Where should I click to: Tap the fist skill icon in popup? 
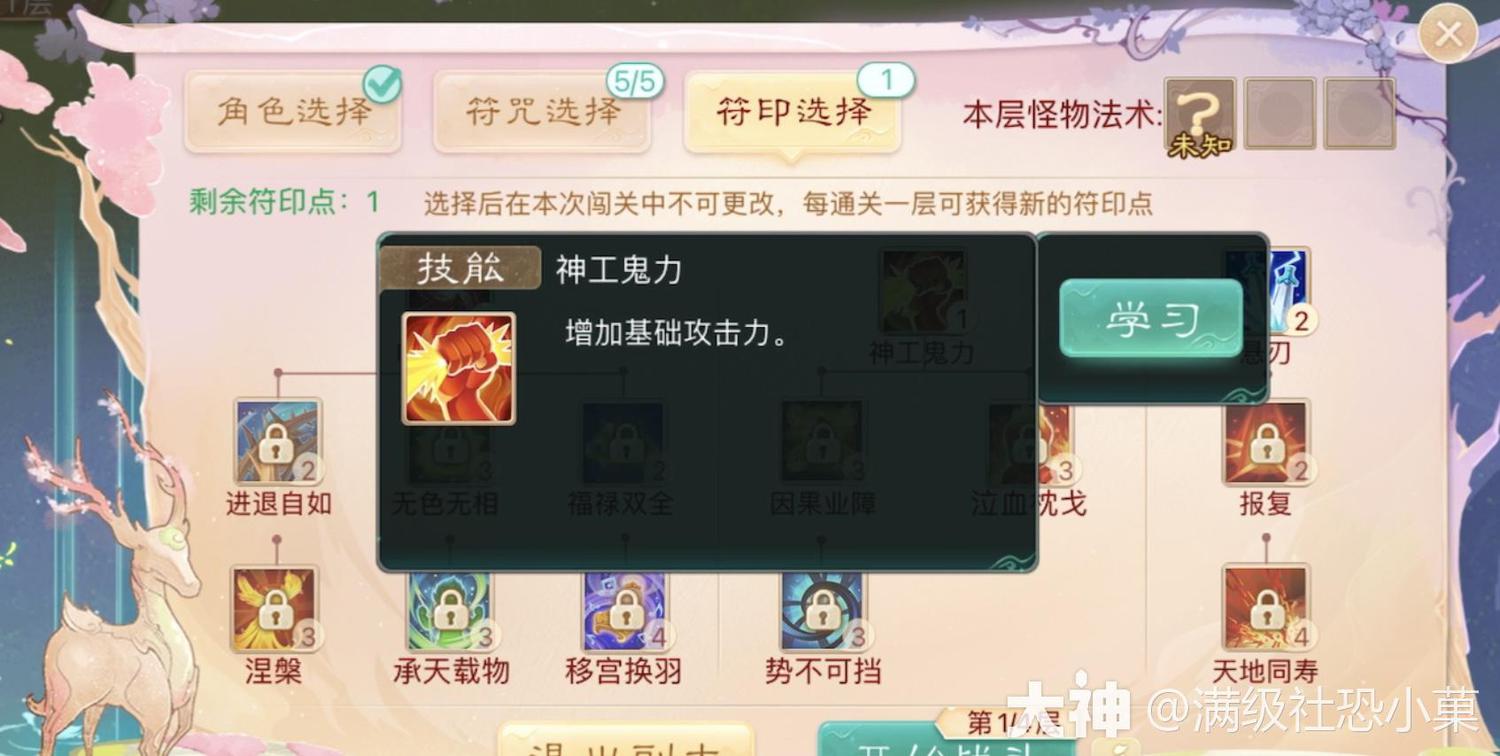coord(459,368)
